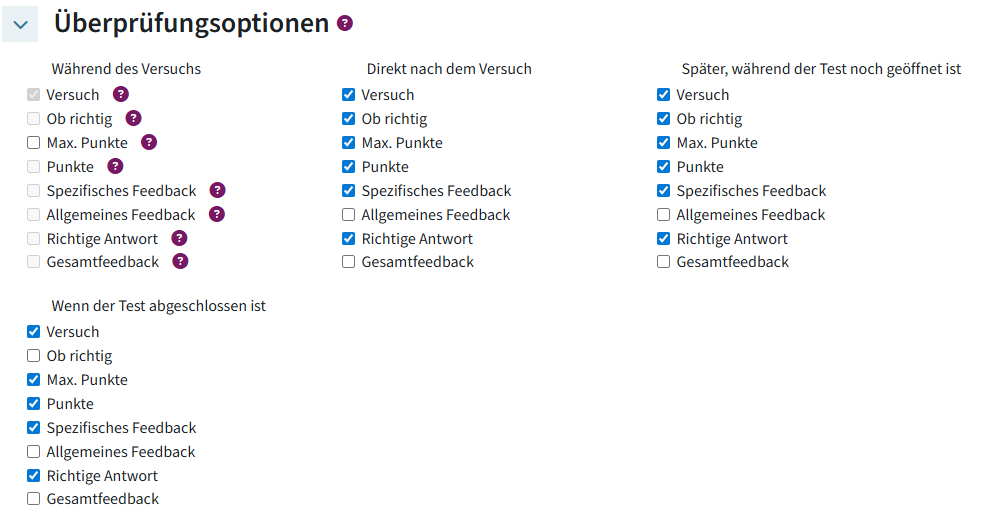The height and width of the screenshot is (520, 1007).
Task: Click help icon next to Ob richtig
Action: pos(134,118)
